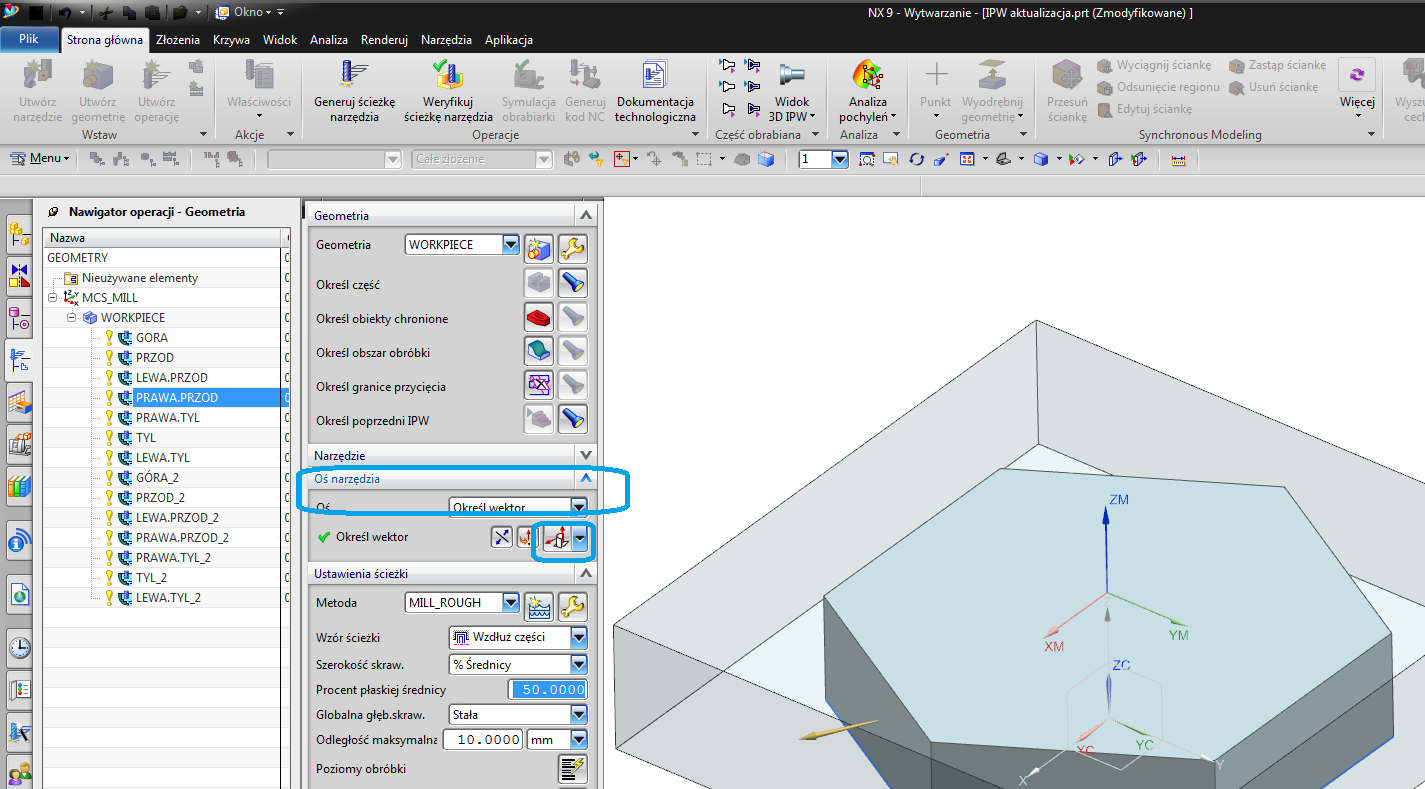Open Oś Określ wektor dropdown

pyautogui.click(x=578, y=507)
